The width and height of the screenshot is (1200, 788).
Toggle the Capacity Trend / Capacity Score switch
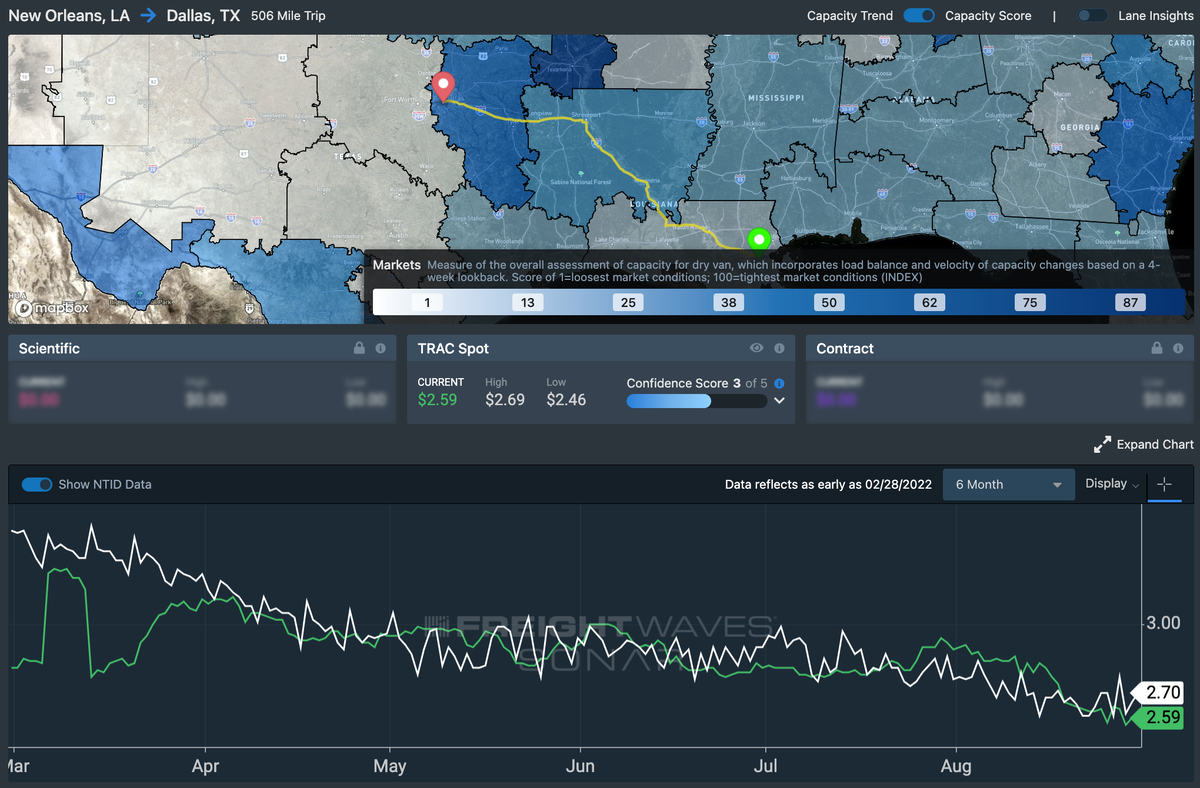919,16
